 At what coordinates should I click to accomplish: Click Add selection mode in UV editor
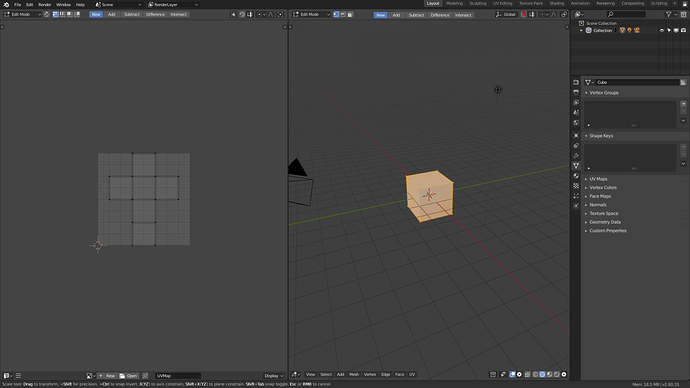click(111, 15)
